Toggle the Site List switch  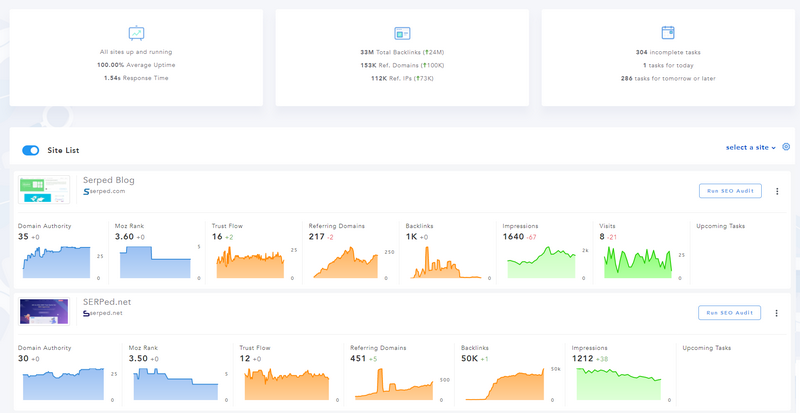tap(31, 150)
